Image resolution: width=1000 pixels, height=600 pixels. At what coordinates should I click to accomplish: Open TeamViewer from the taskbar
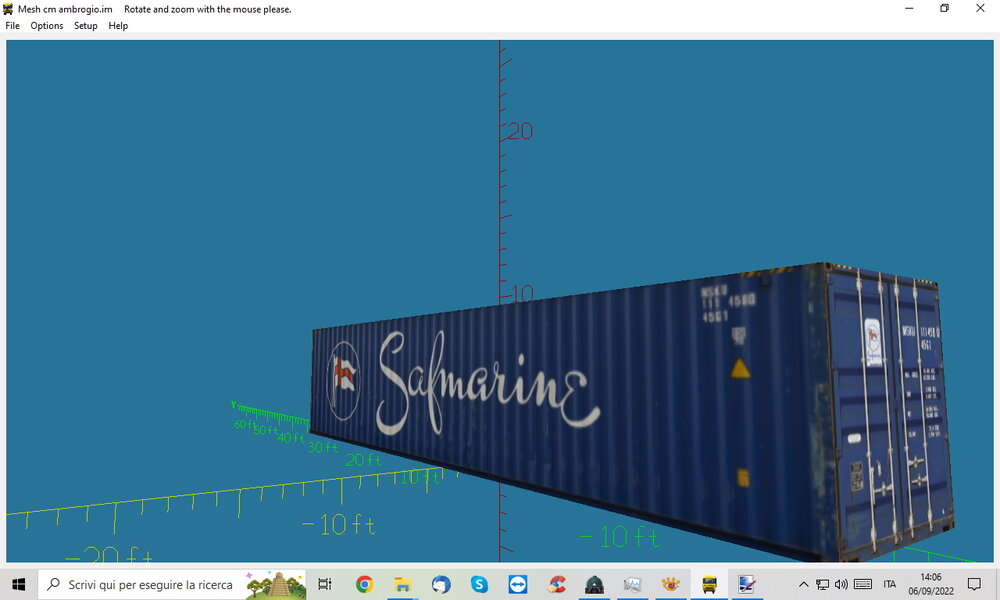517,584
